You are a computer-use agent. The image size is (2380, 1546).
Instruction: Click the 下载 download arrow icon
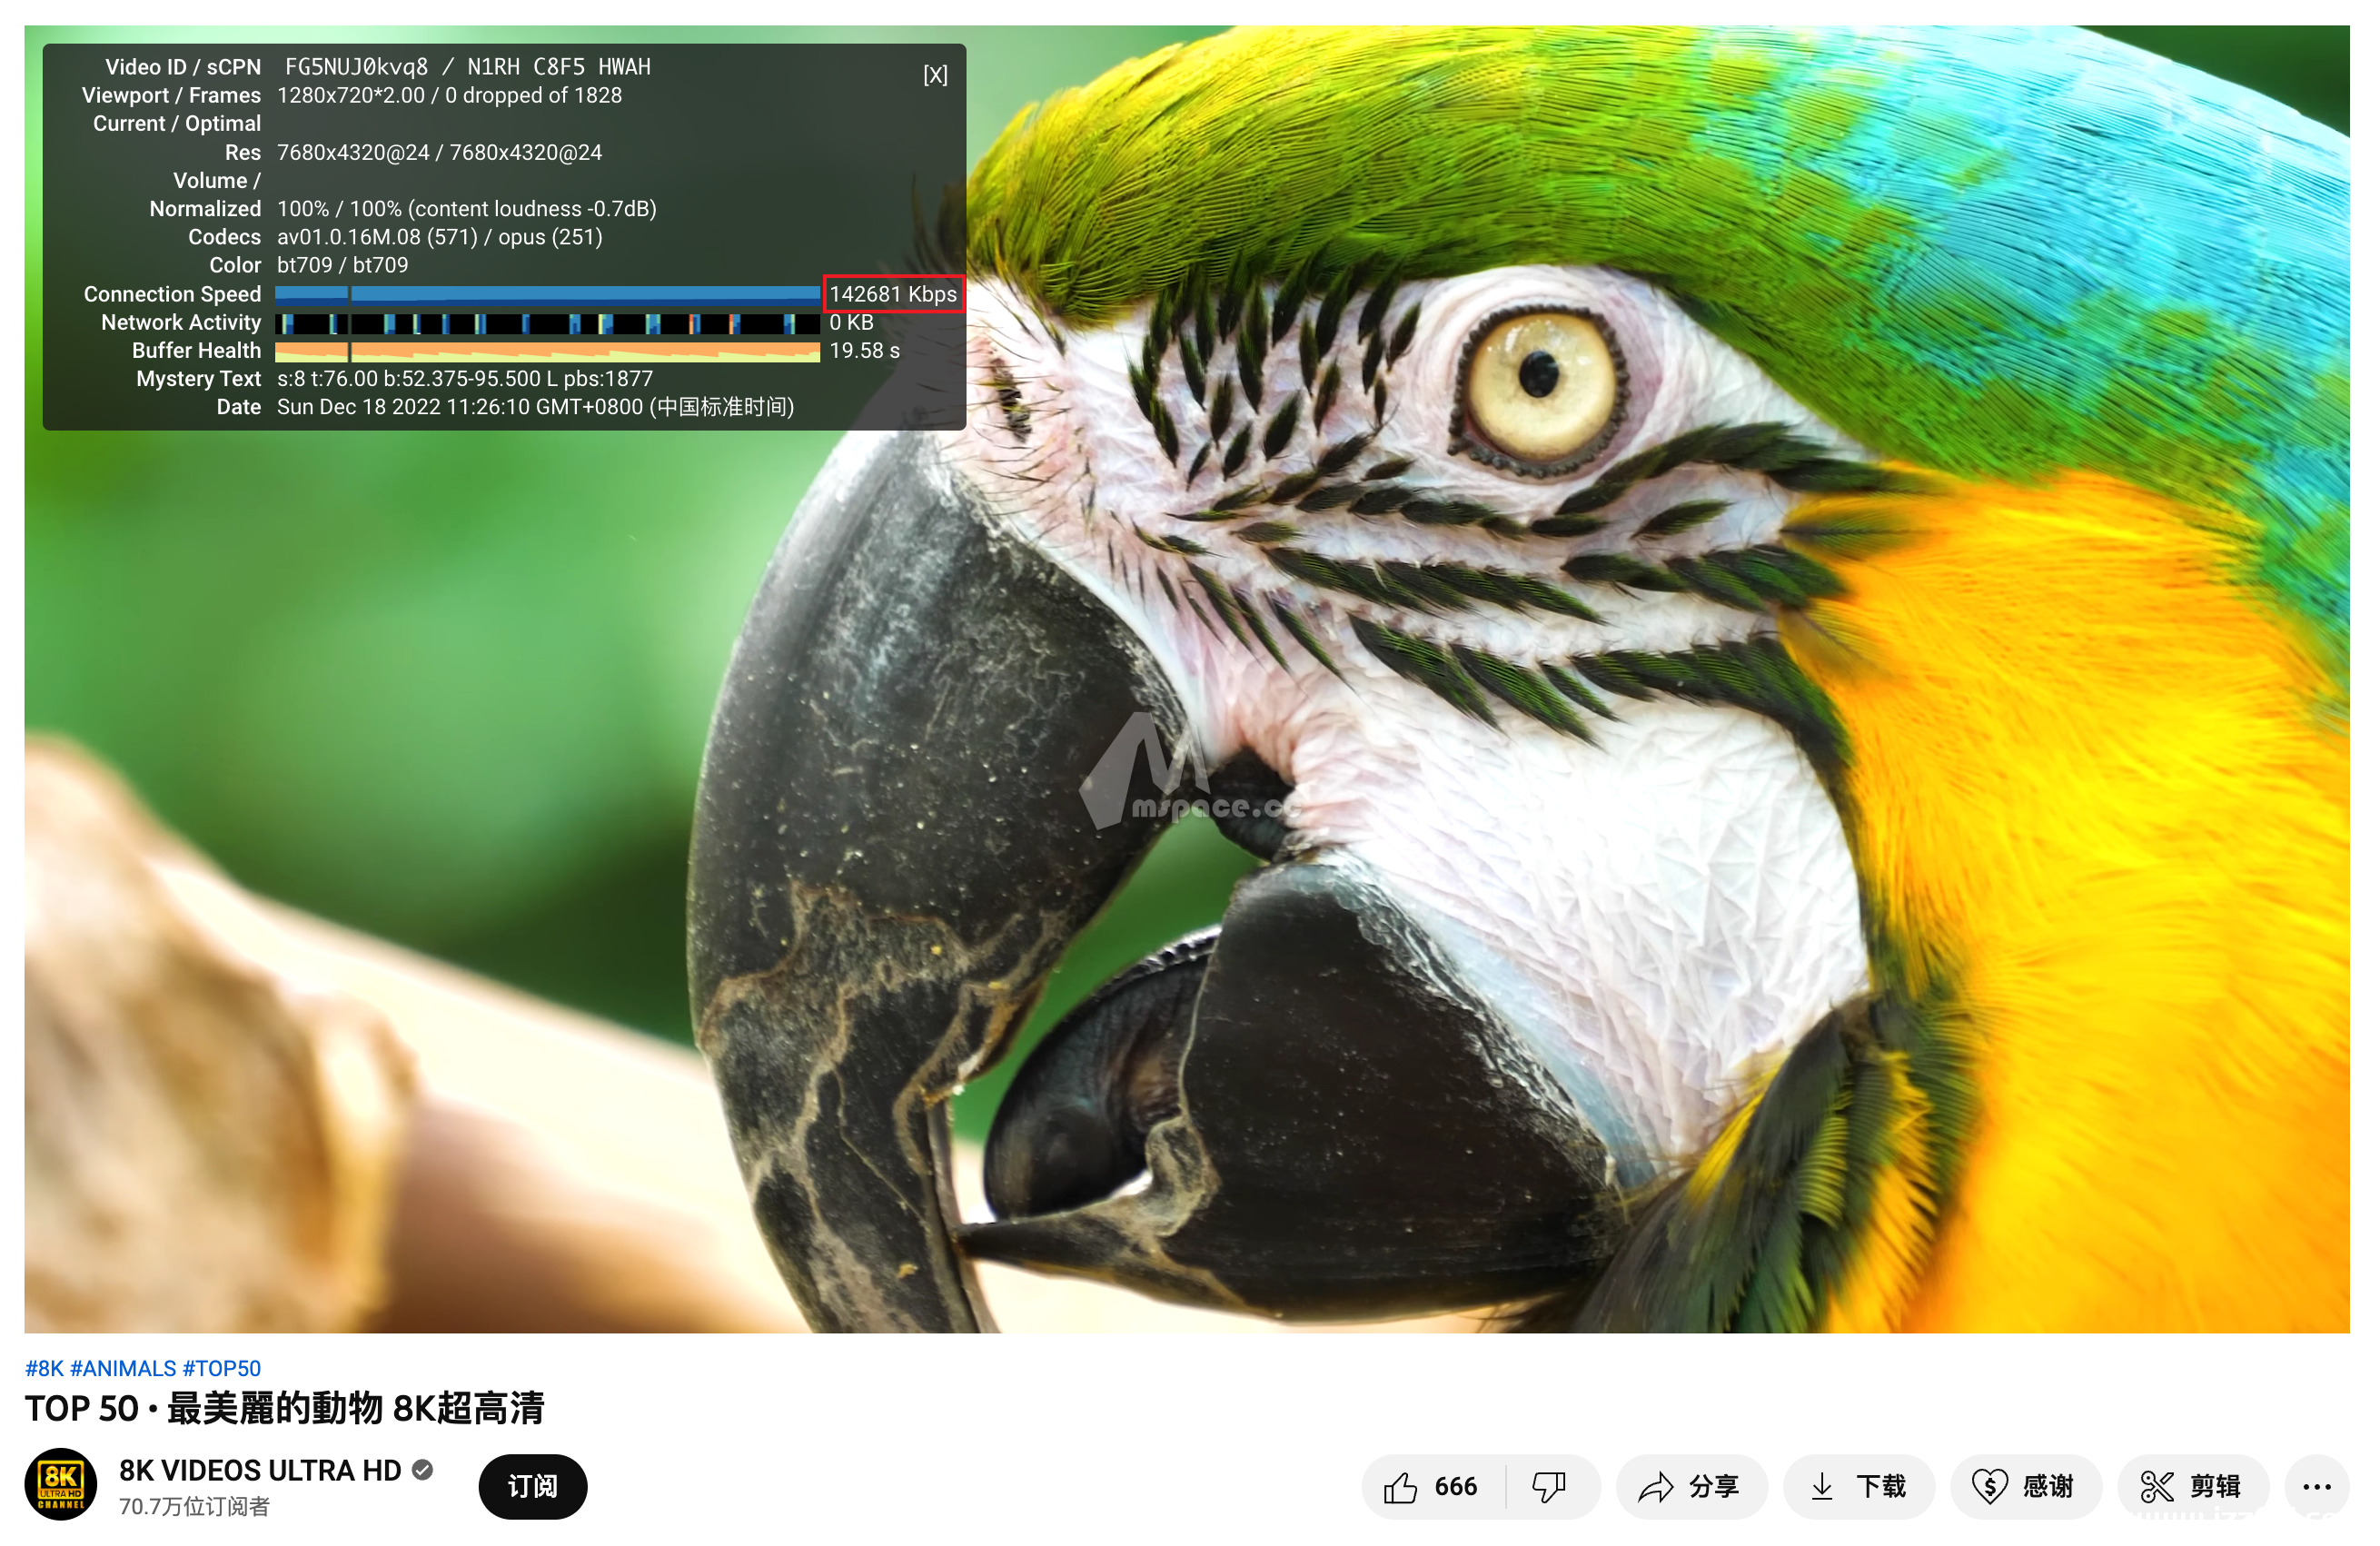(1822, 1487)
